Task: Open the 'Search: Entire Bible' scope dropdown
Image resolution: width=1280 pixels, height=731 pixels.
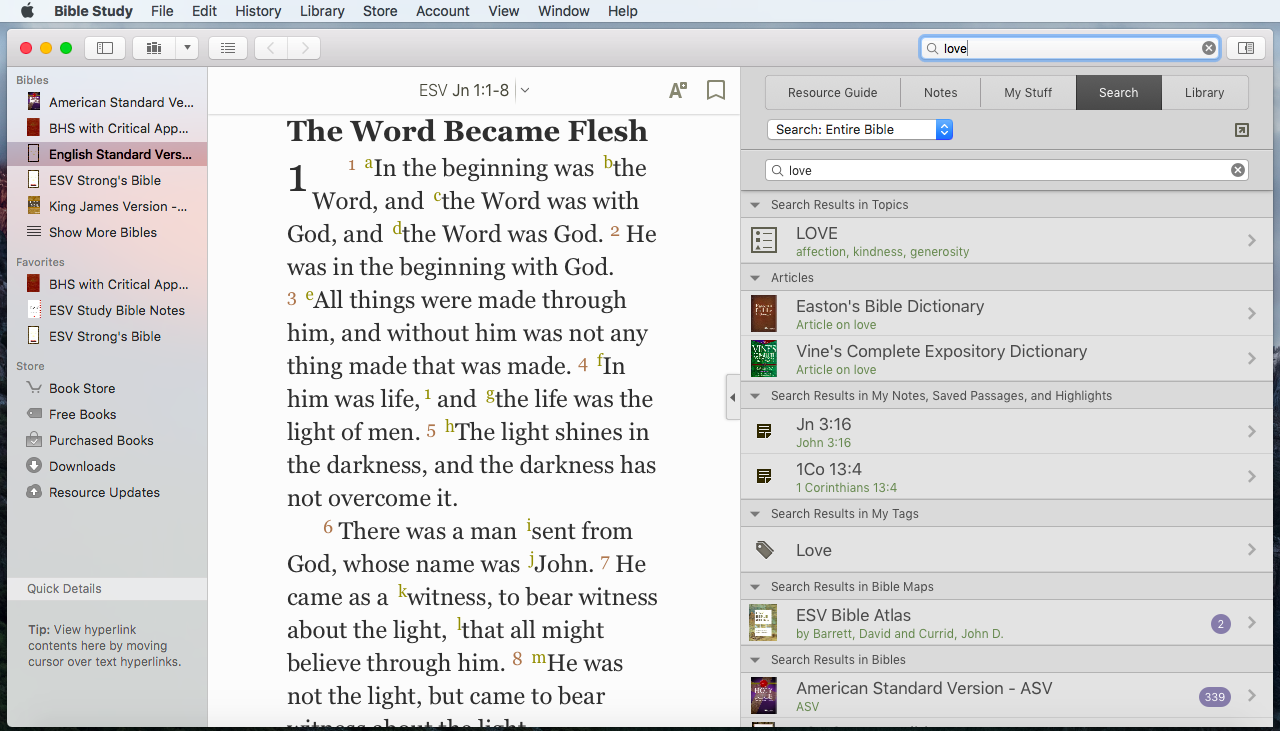Action: 860,129
